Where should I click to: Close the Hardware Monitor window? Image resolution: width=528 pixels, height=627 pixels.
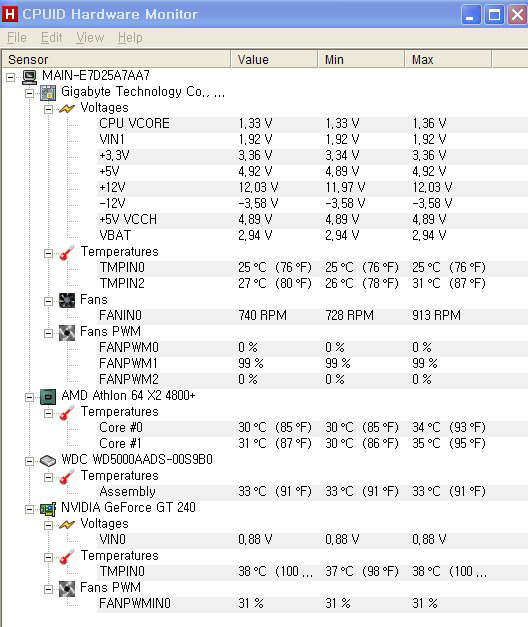(517, 15)
